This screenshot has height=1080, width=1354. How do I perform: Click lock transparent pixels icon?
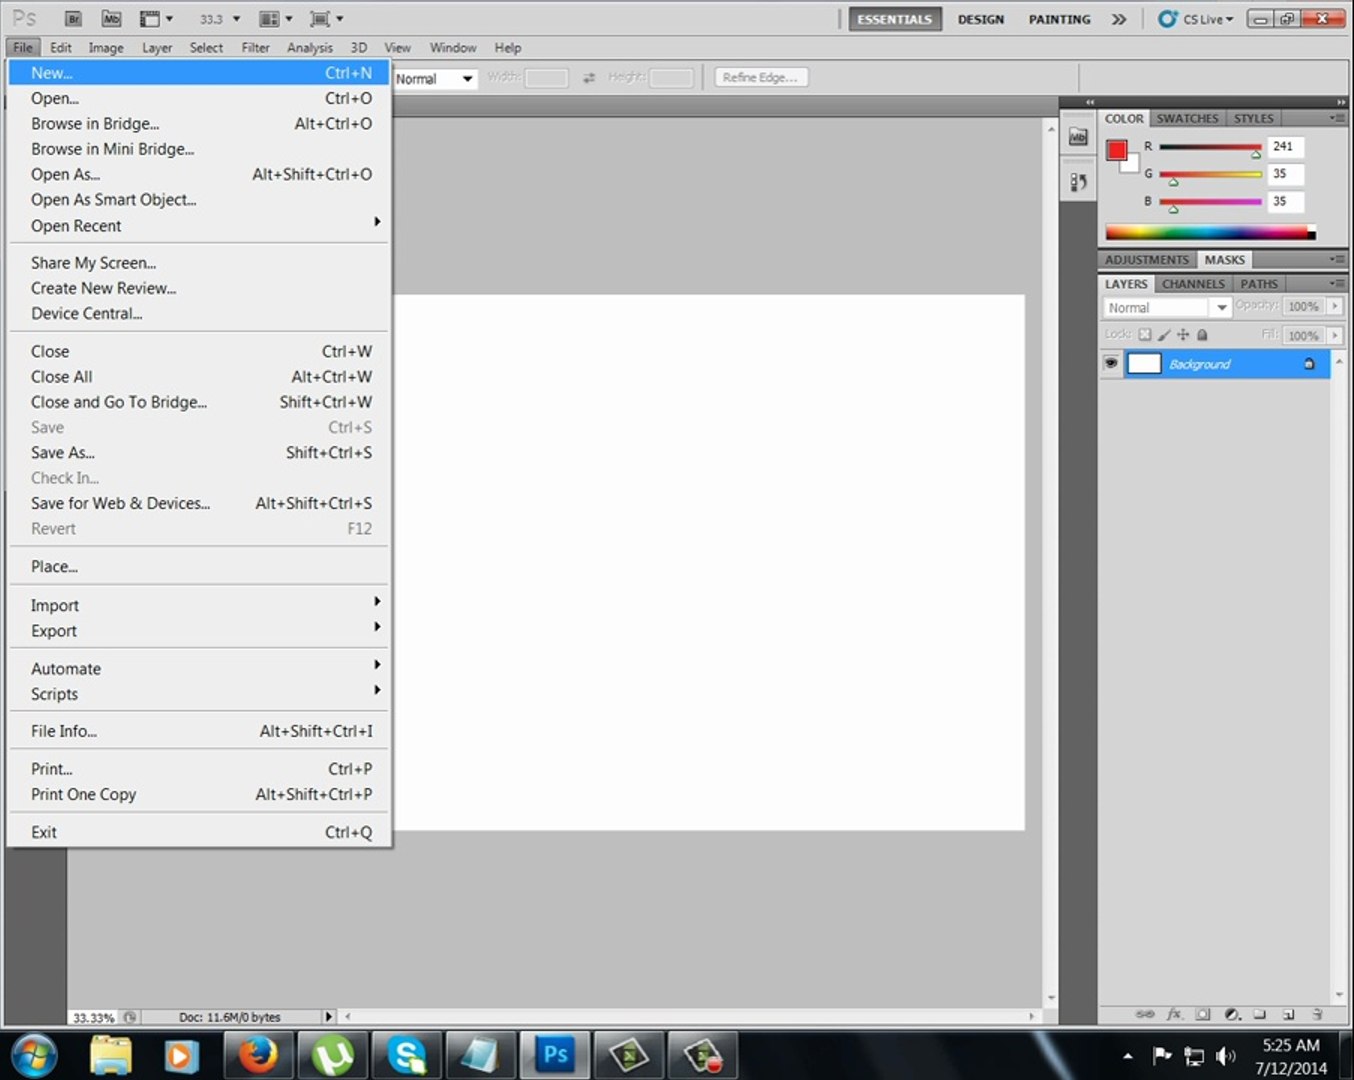[1145, 335]
